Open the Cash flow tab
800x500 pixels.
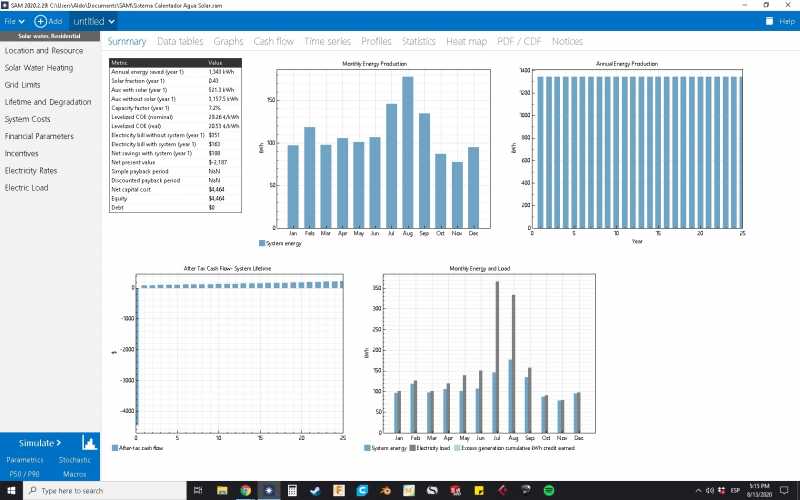click(274, 42)
